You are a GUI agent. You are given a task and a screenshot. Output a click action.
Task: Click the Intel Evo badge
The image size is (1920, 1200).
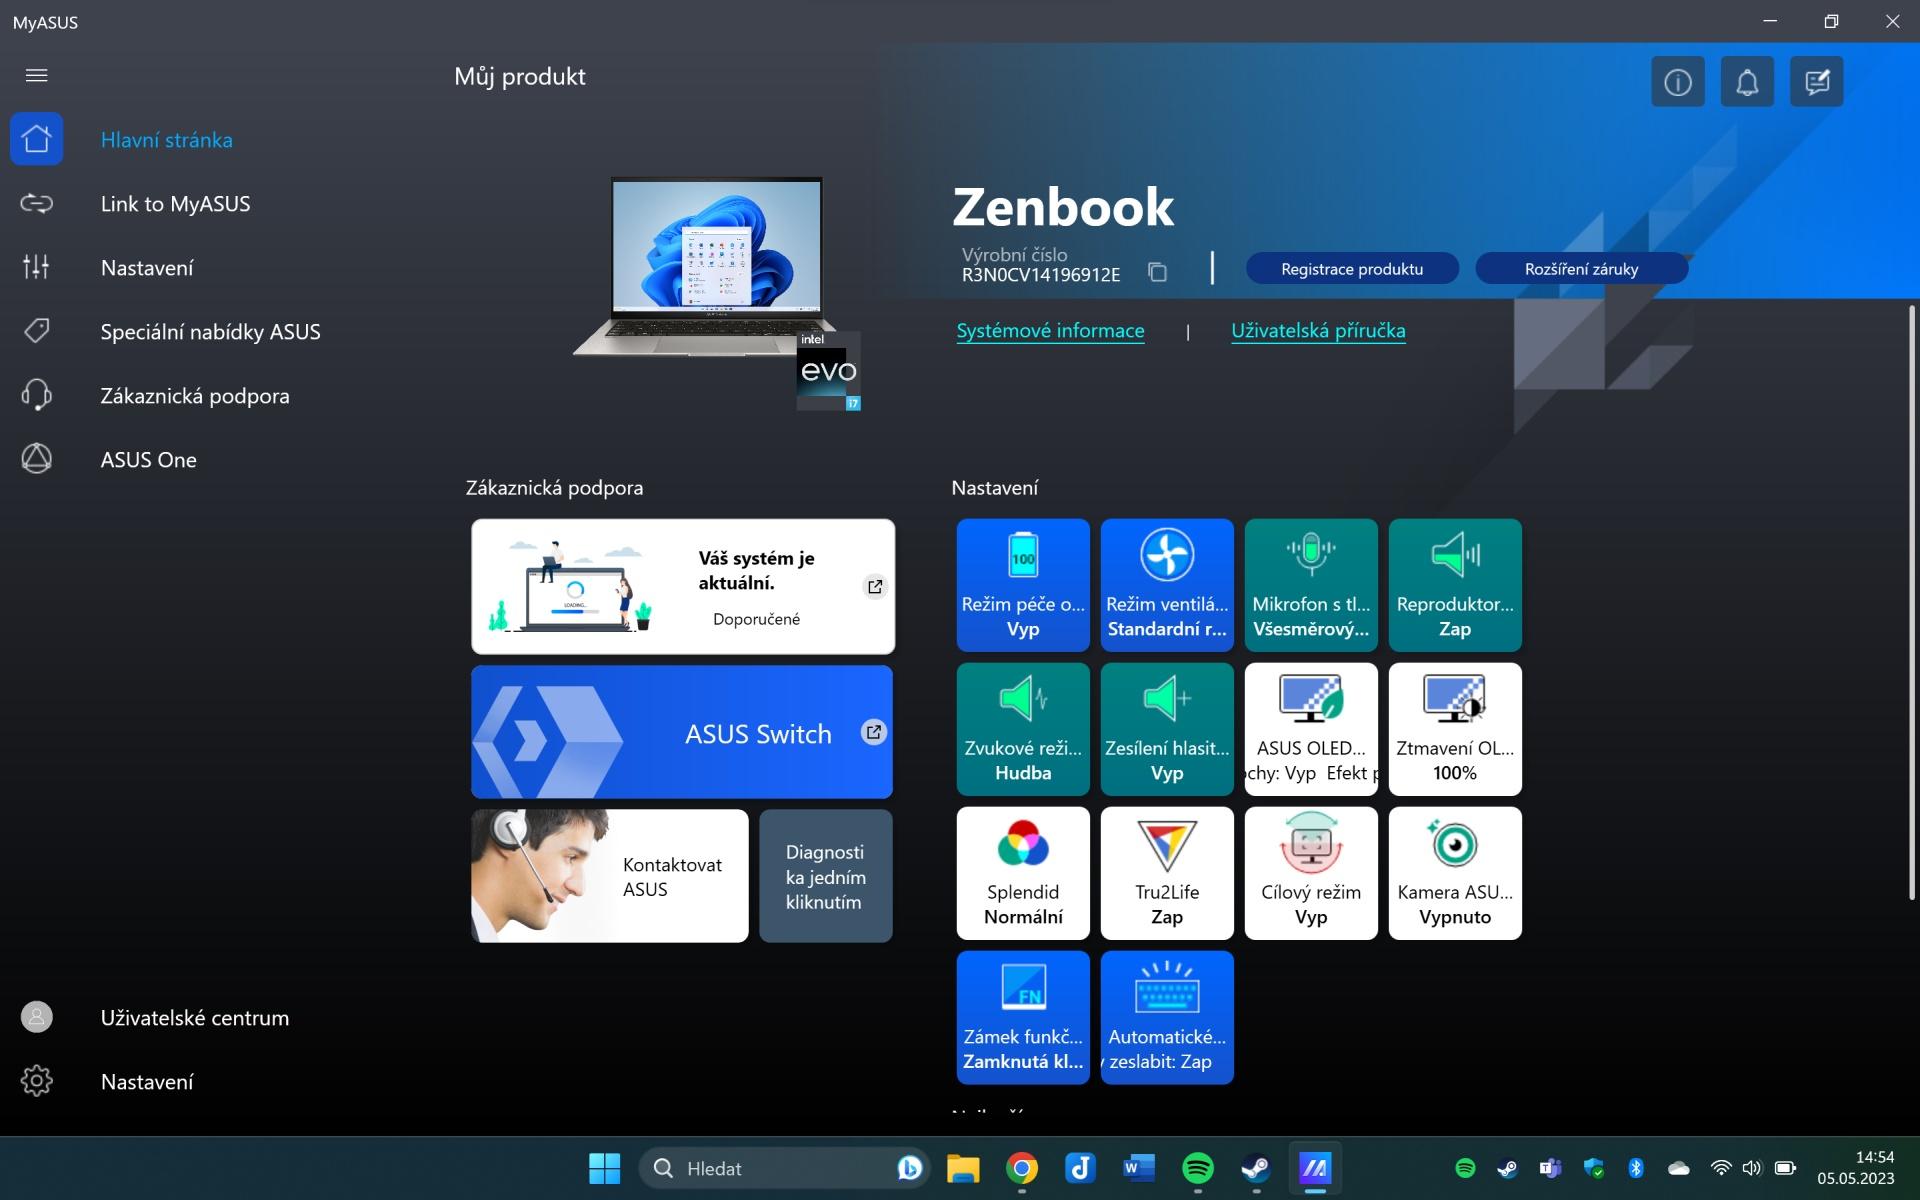point(828,371)
